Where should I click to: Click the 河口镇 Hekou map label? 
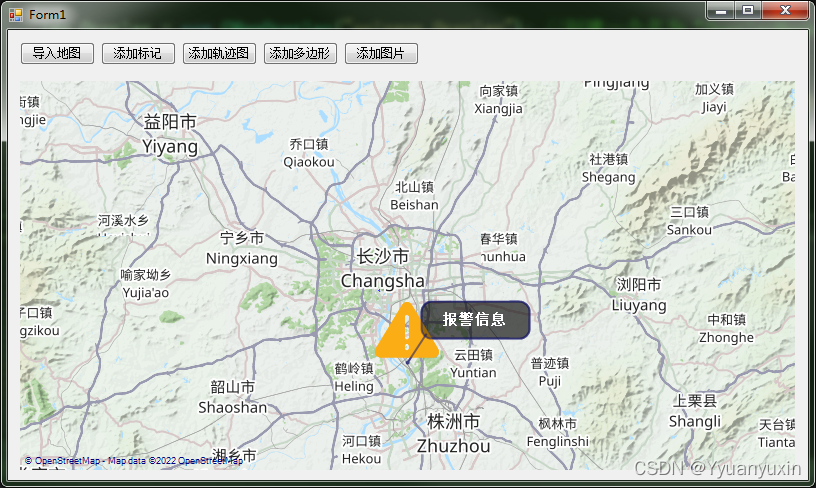click(x=361, y=450)
